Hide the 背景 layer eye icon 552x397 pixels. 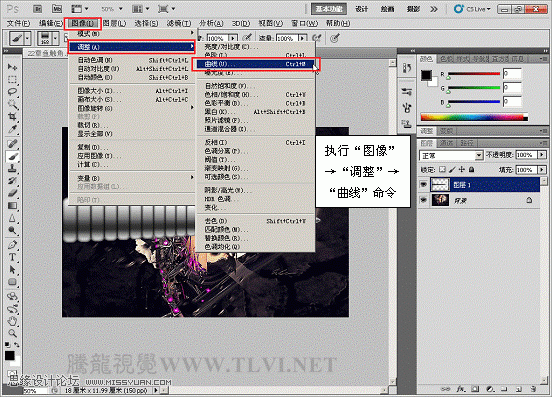[x=424, y=200]
